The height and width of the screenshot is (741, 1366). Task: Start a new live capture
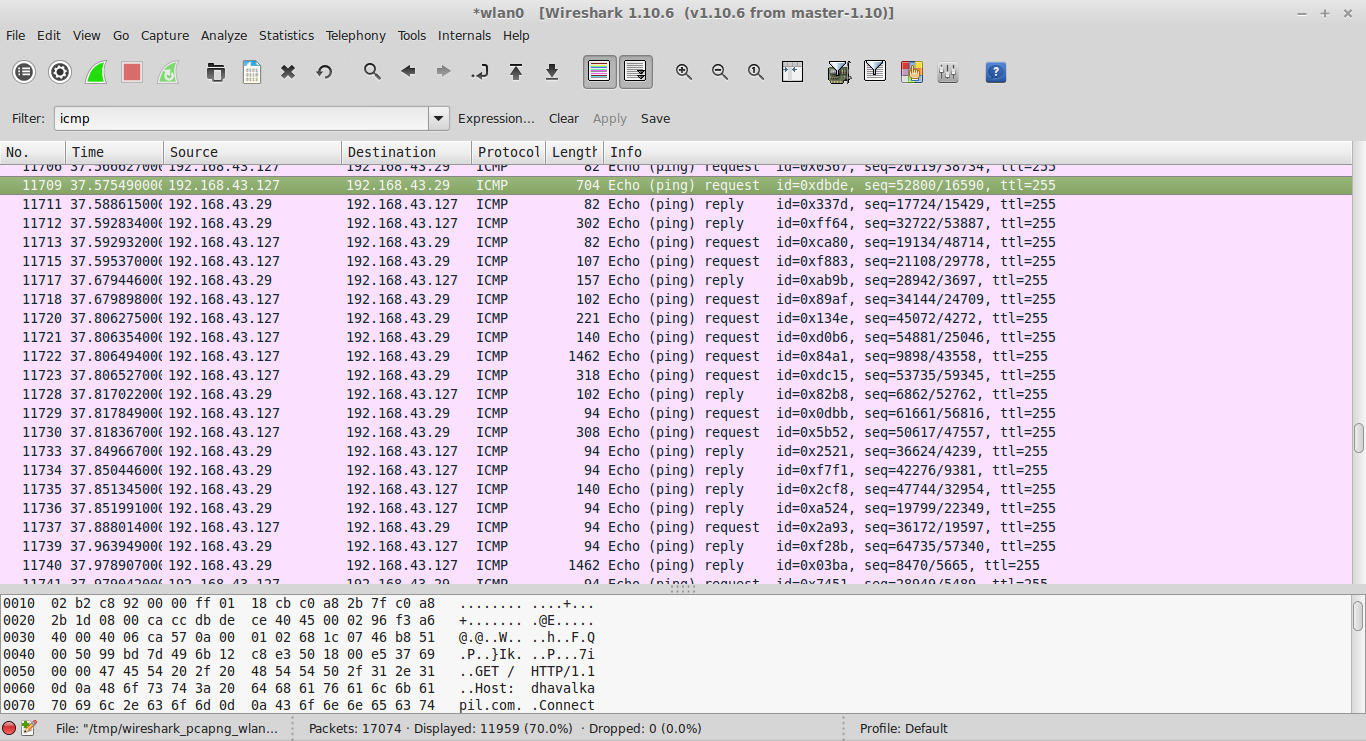(96, 72)
